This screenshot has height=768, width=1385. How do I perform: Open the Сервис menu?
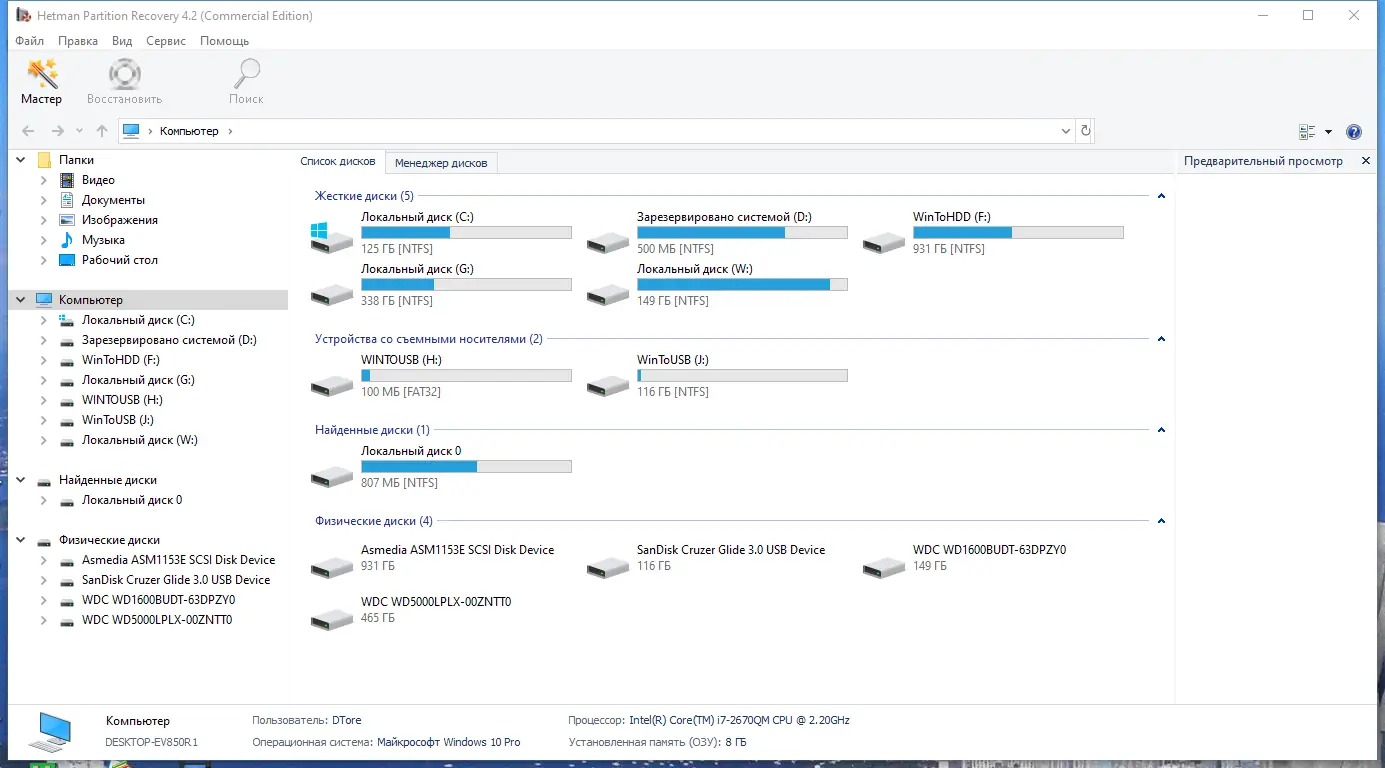coord(166,41)
